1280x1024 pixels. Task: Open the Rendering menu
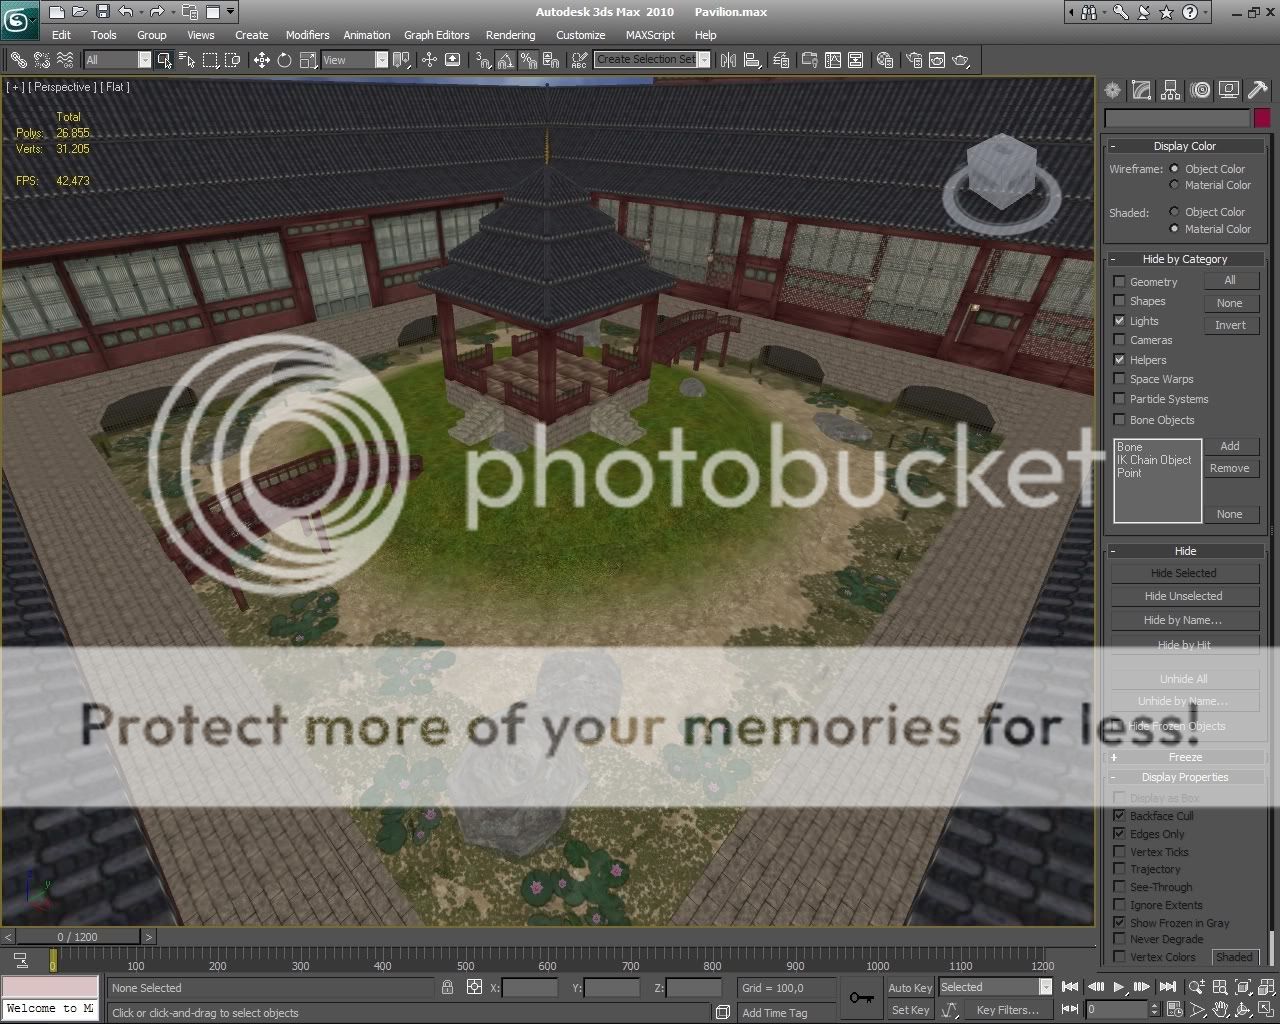pyautogui.click(x=510, y=35)
